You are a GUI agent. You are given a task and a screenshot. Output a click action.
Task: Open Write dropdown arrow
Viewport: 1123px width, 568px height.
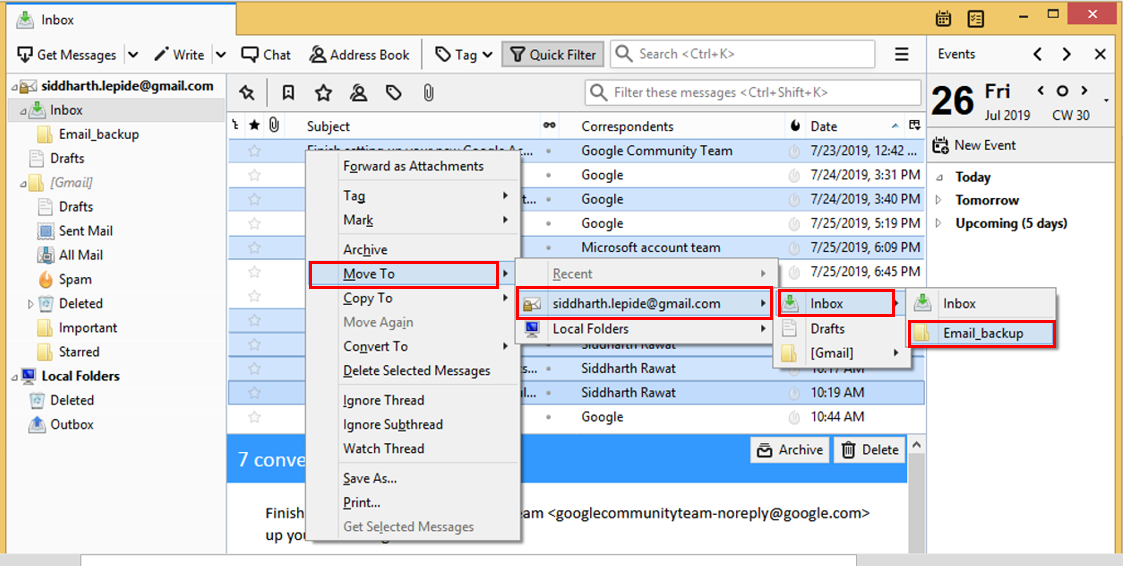221,54
